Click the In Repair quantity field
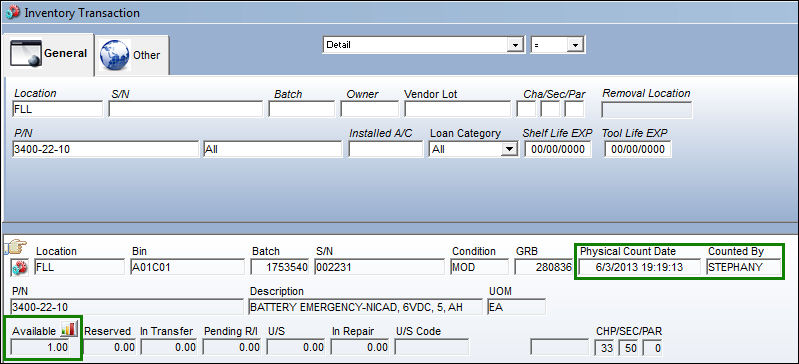Viewport: 799px width, 364px height. coord(359,347)
